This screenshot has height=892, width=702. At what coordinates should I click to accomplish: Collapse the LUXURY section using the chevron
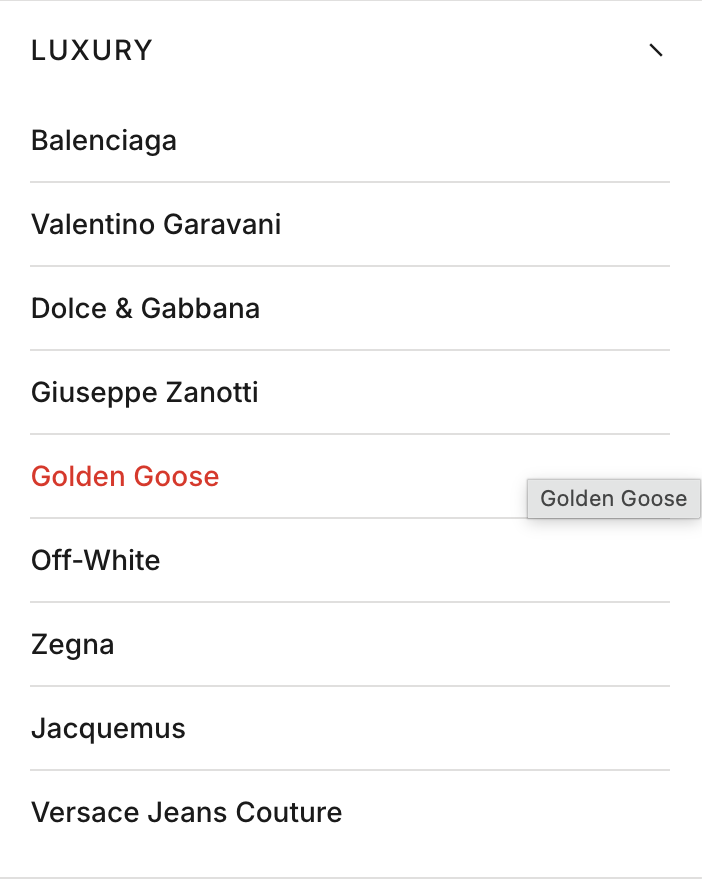pos(656,51)
